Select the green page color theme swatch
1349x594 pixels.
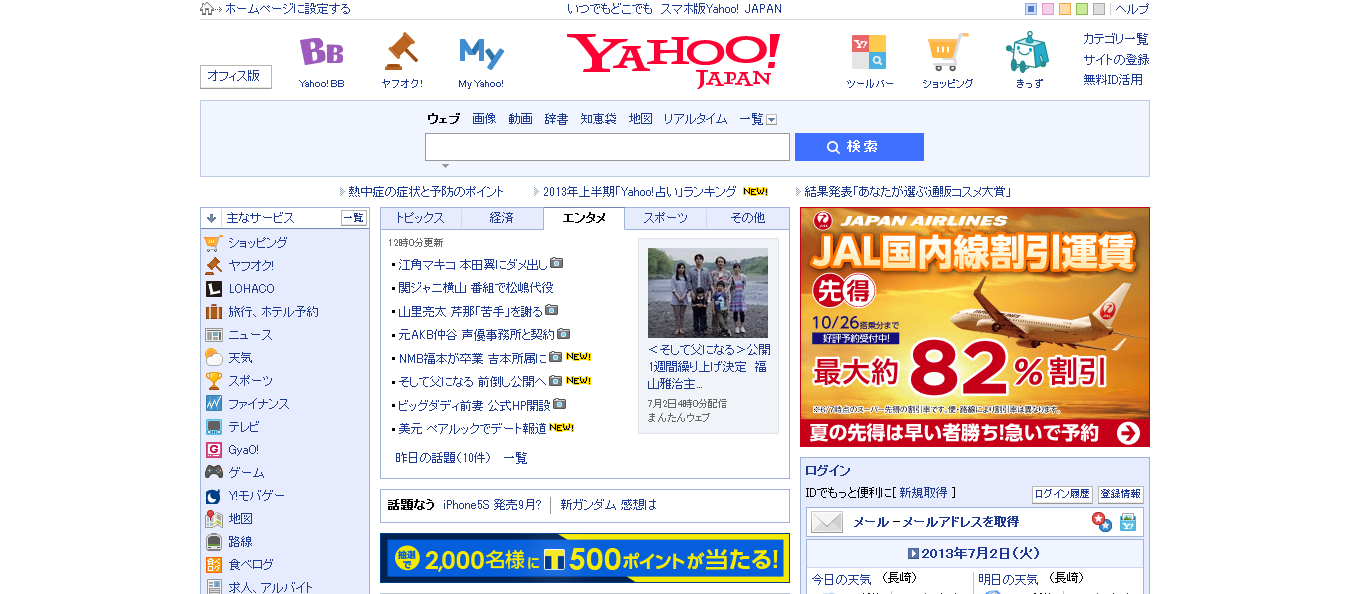pos(1082,9)
